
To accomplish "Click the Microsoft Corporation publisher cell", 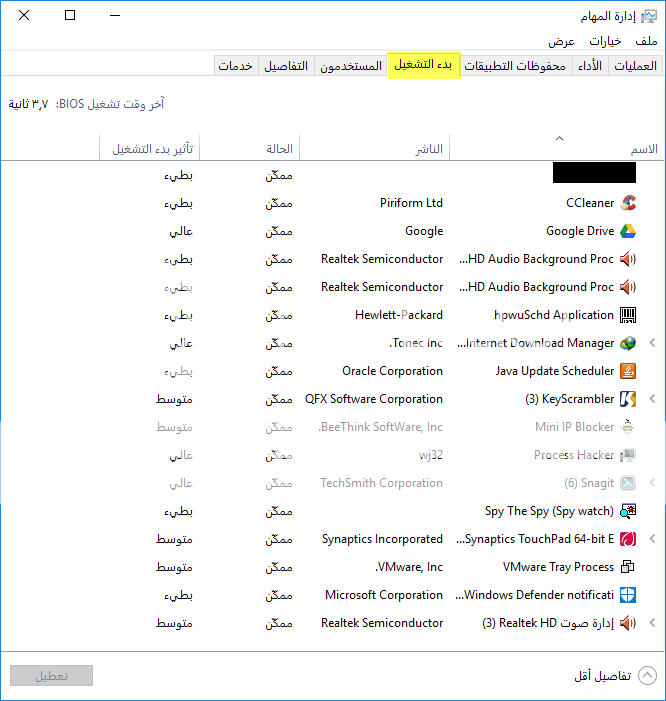I will tap(384, 595).
